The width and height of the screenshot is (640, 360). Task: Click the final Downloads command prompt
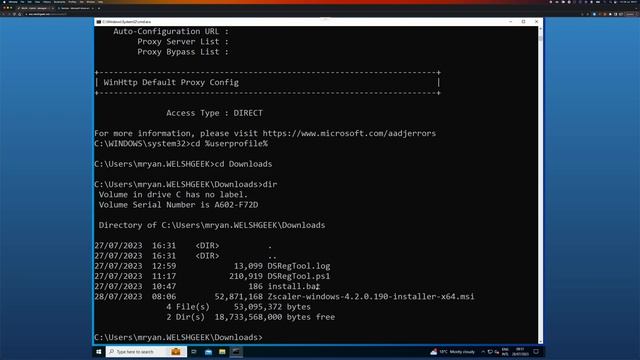pyautogui.click(x=178, y=338)
